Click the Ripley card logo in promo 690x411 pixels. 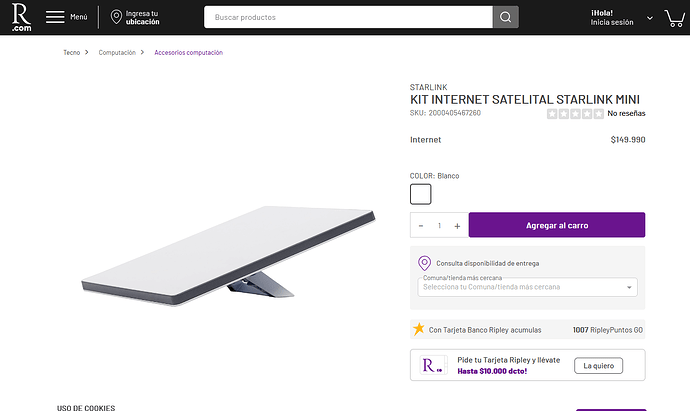(433, 365)
